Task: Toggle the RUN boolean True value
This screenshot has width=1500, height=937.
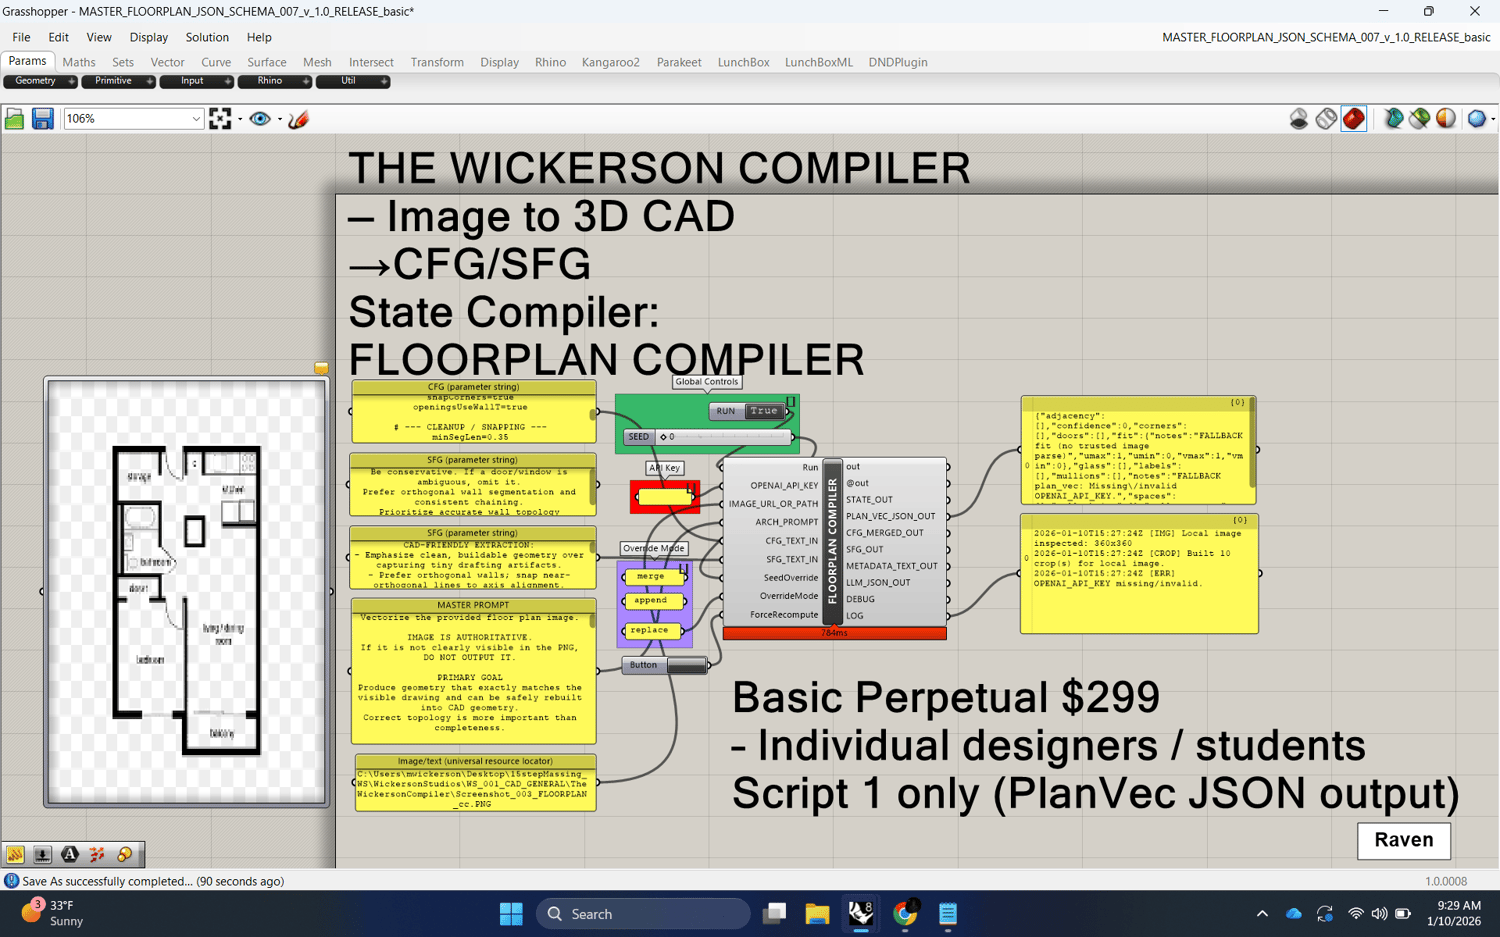Action: point(764,411)
